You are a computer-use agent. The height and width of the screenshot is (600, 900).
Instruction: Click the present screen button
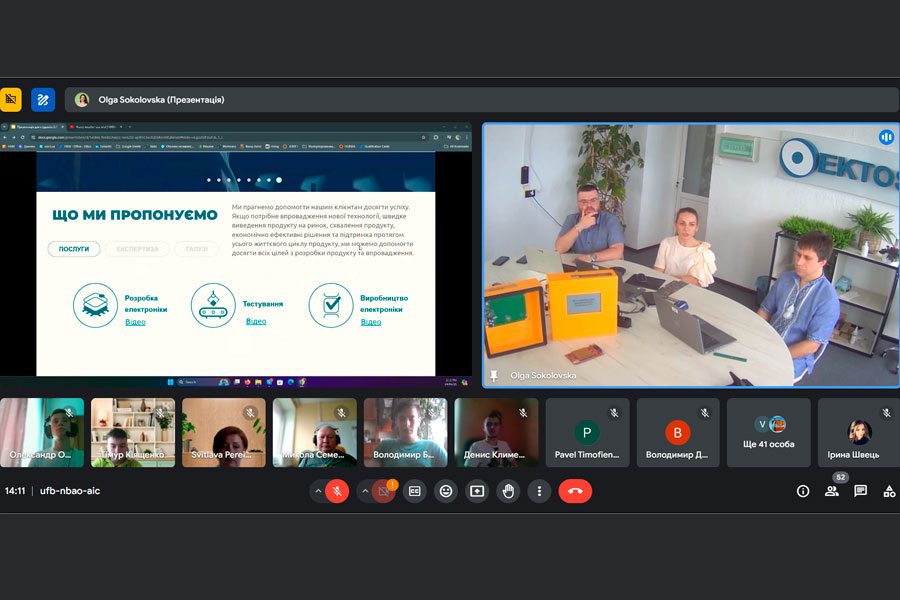pos(477,491)
